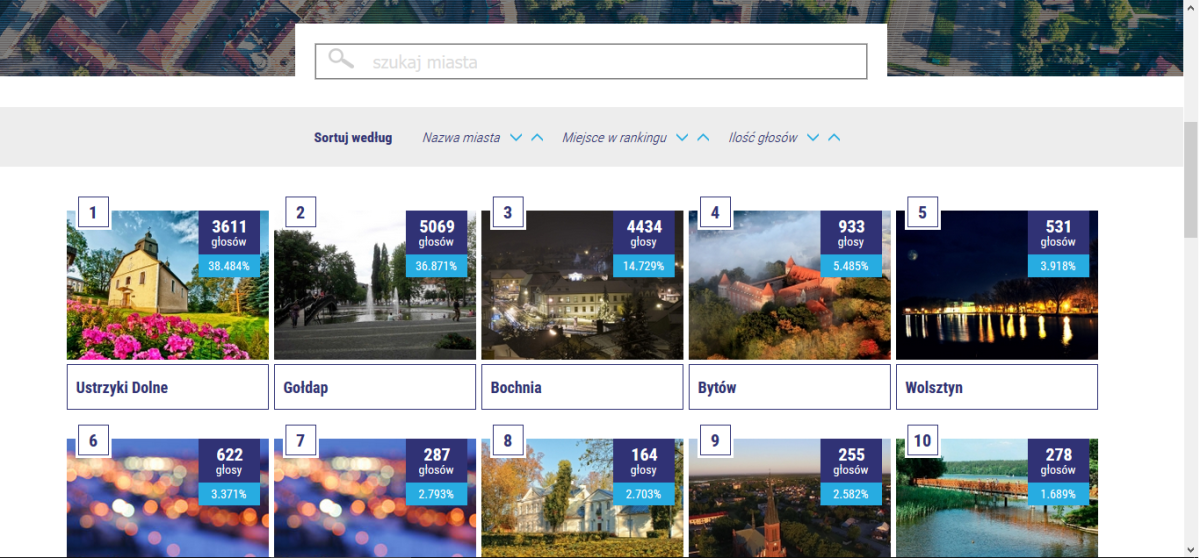Click the 3.918% percentage label
Screen dimensions: 1200x558
[1058, 266]
